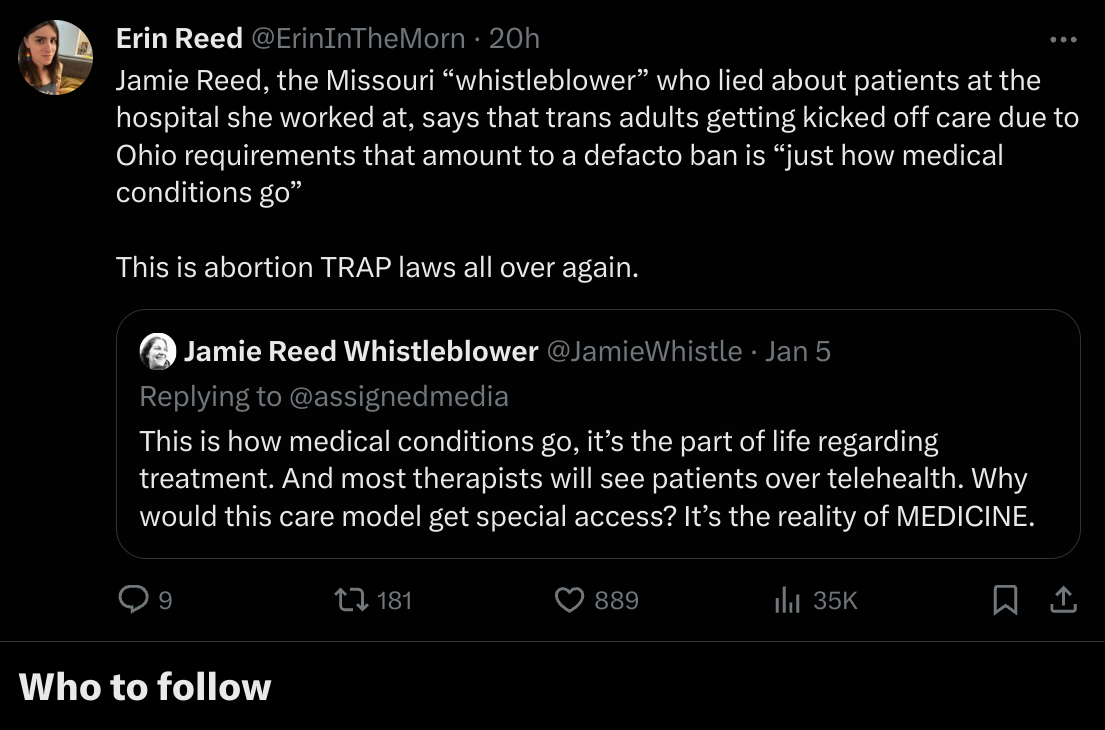This screenshot has width=1105, height=730.
Task: Like the tweet with the heart icon
Action: point(569,599)
